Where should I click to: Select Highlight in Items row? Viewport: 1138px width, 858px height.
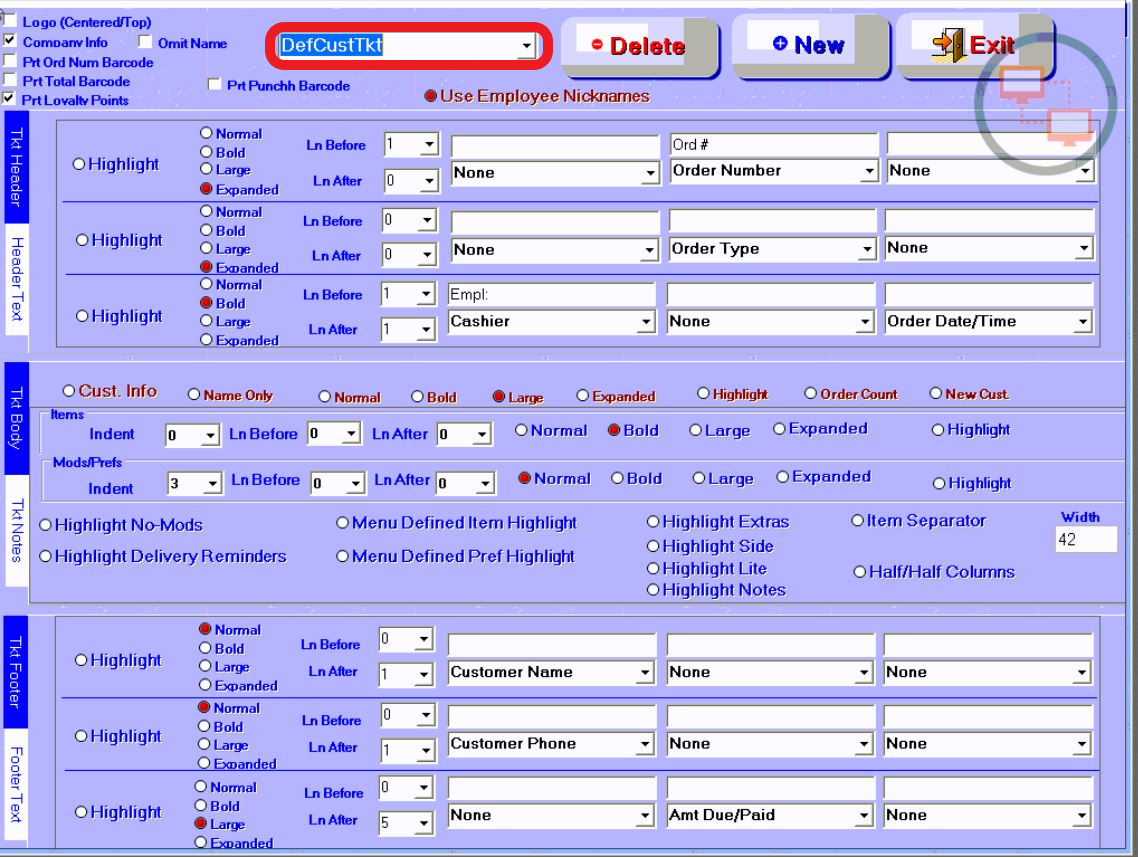click(938, 430)
